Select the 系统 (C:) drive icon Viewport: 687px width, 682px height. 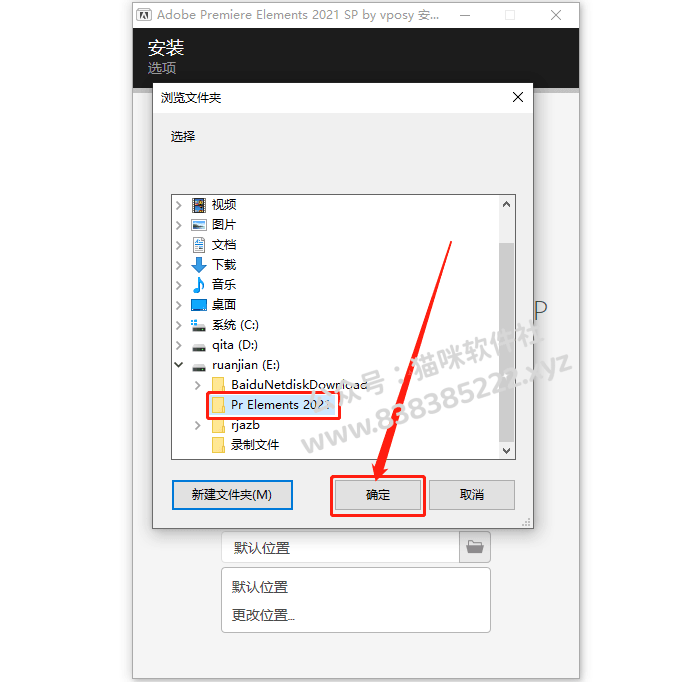pos(199,325)
